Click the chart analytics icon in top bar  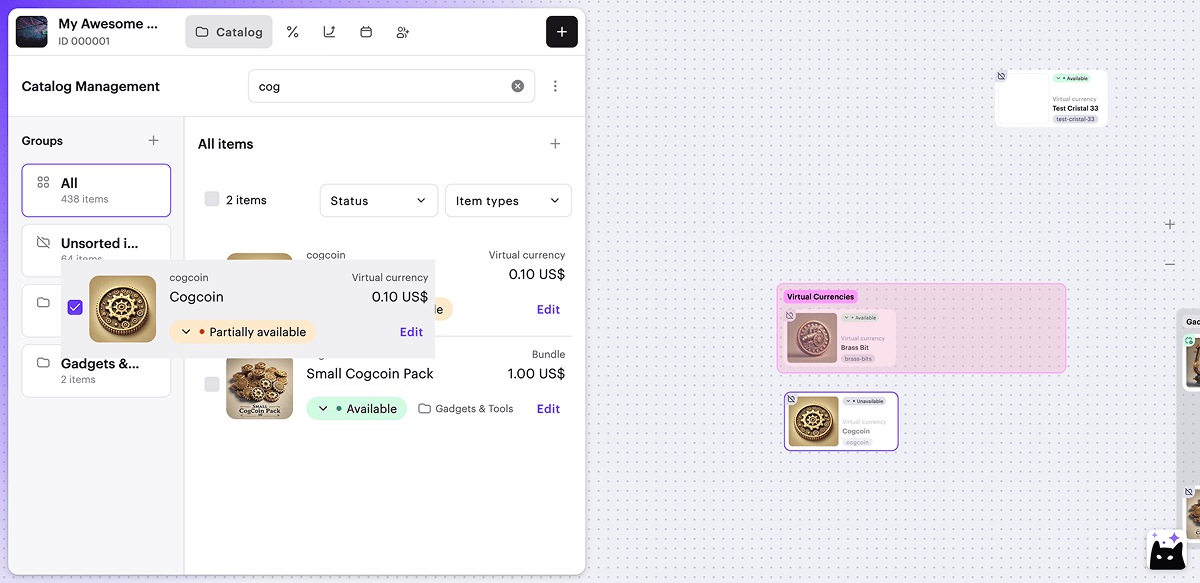329,32
